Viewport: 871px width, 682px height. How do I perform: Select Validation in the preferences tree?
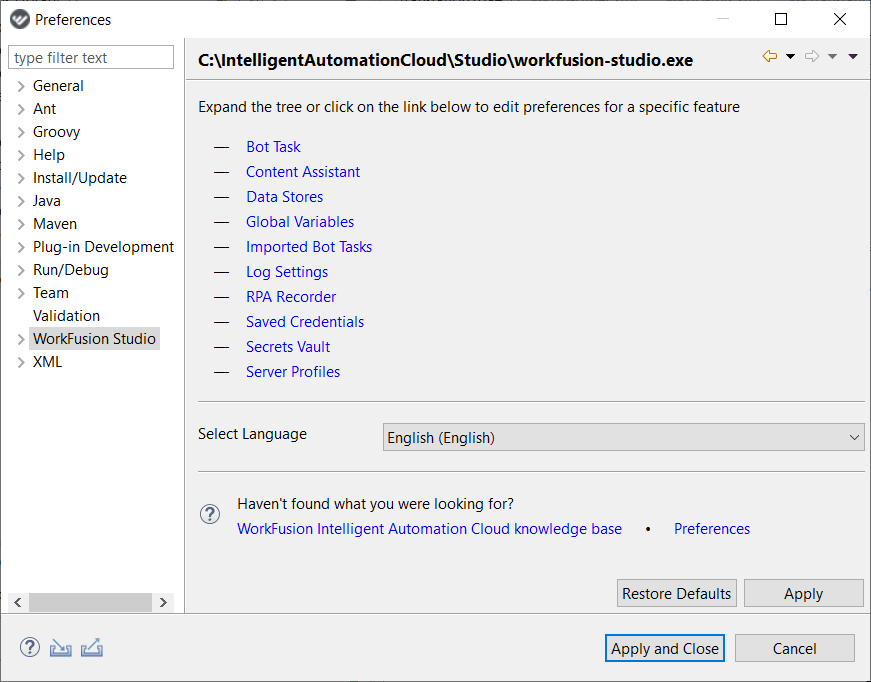pyautogui.click(x=67, y=316)
